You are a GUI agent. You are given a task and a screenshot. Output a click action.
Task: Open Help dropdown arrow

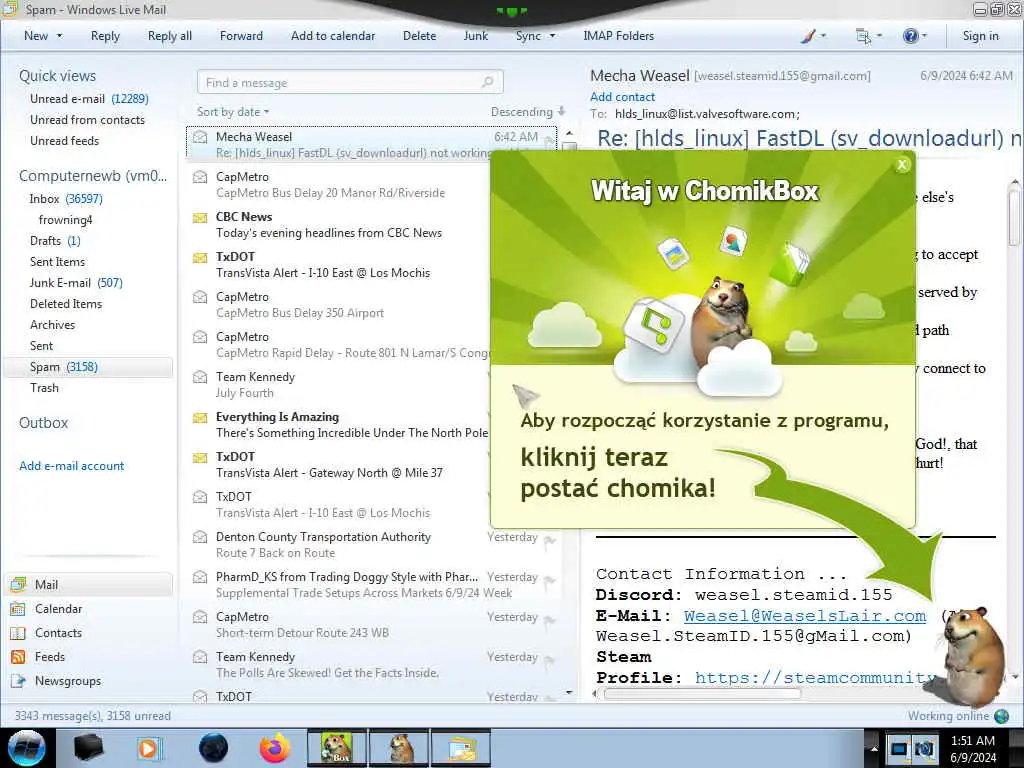click(x=924, y=36)
